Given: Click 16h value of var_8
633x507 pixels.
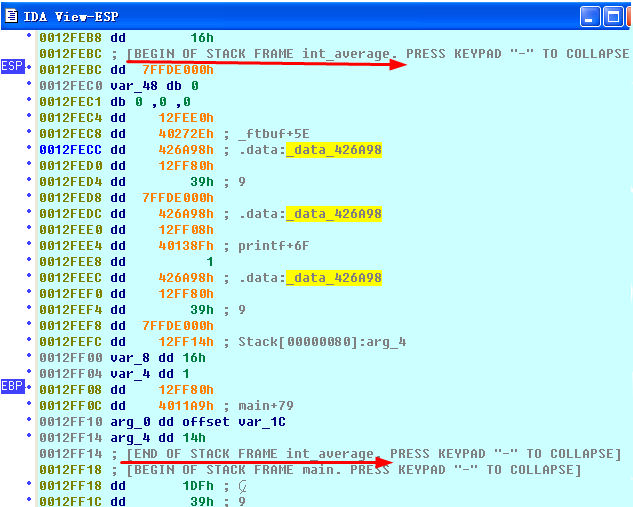Looking at the screenshot, I should coord(194,358).
